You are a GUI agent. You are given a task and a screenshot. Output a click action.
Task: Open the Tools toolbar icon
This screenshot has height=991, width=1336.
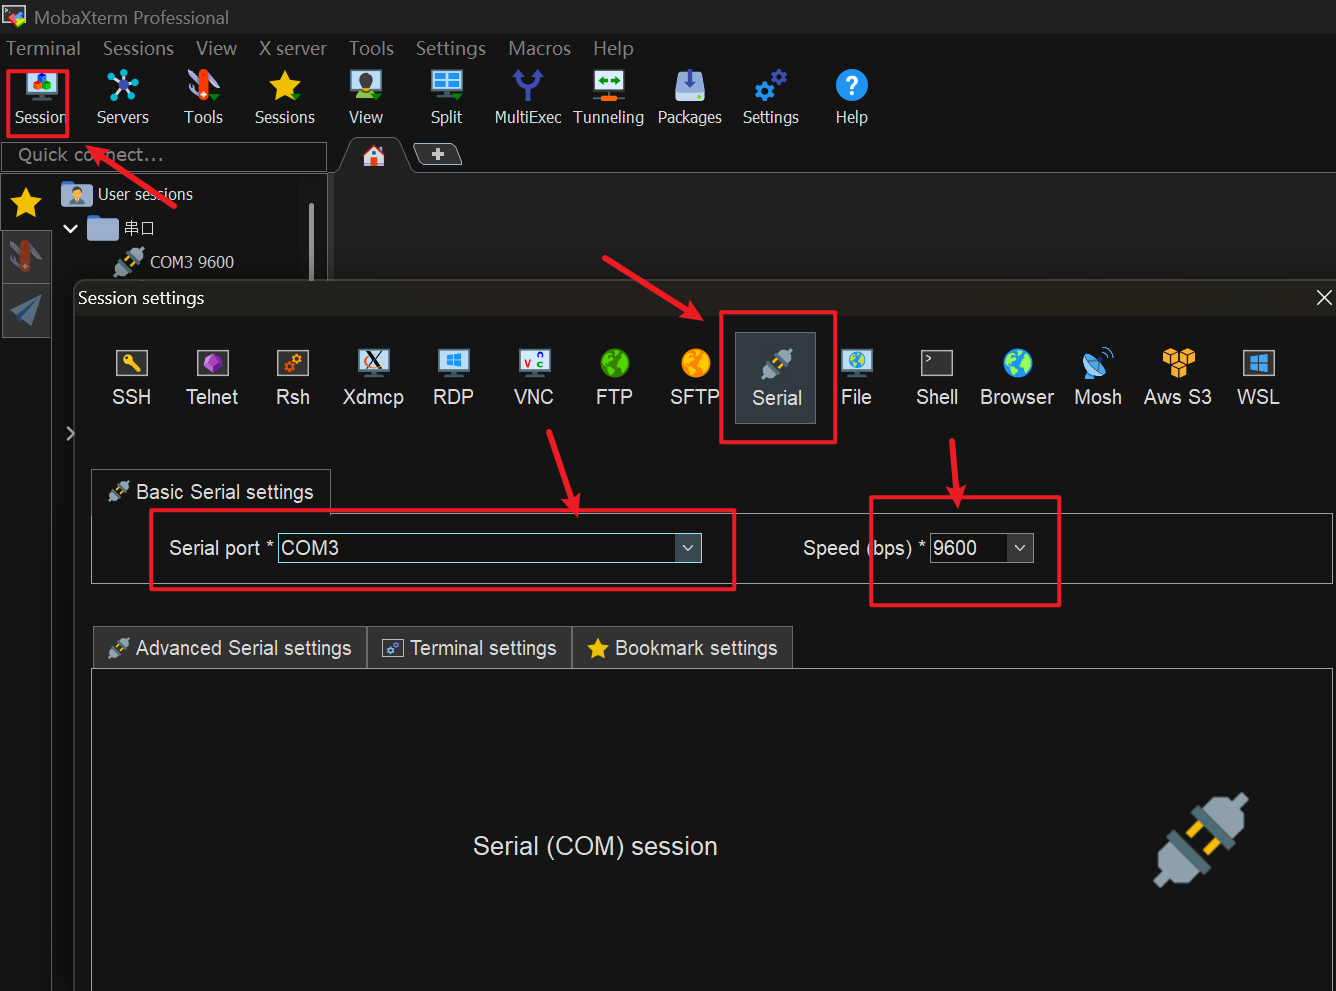[x=203, y=99]
